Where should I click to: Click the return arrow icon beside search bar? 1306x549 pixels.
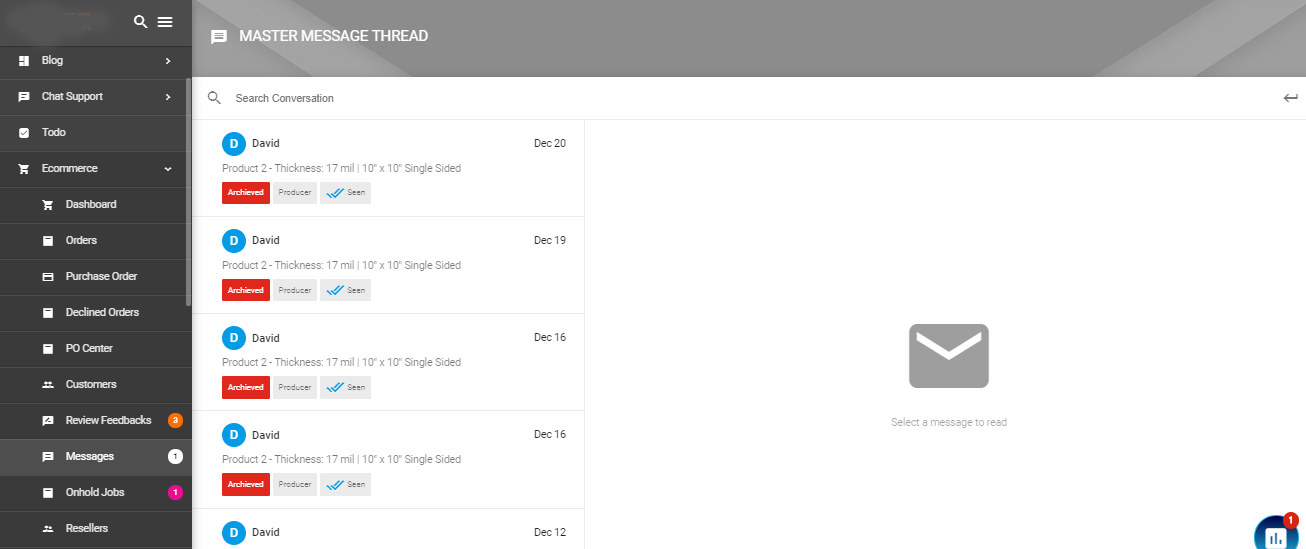(x=1291, y=98)
